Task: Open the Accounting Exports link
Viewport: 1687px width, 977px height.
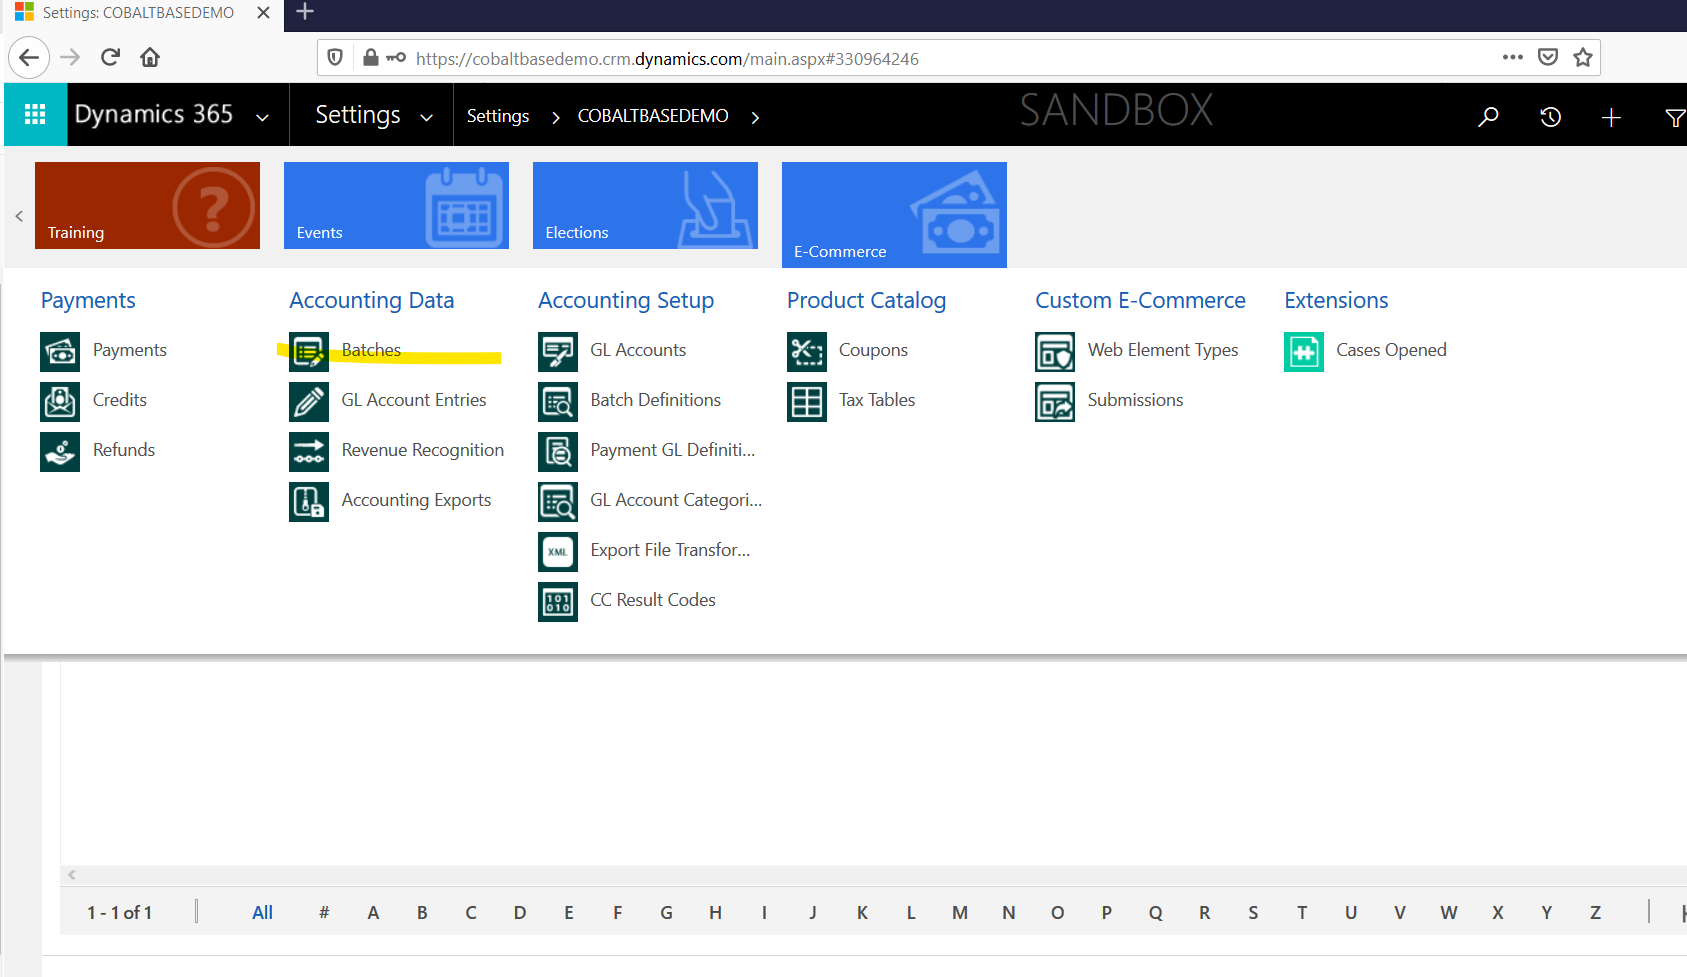Action: (416, 500)
